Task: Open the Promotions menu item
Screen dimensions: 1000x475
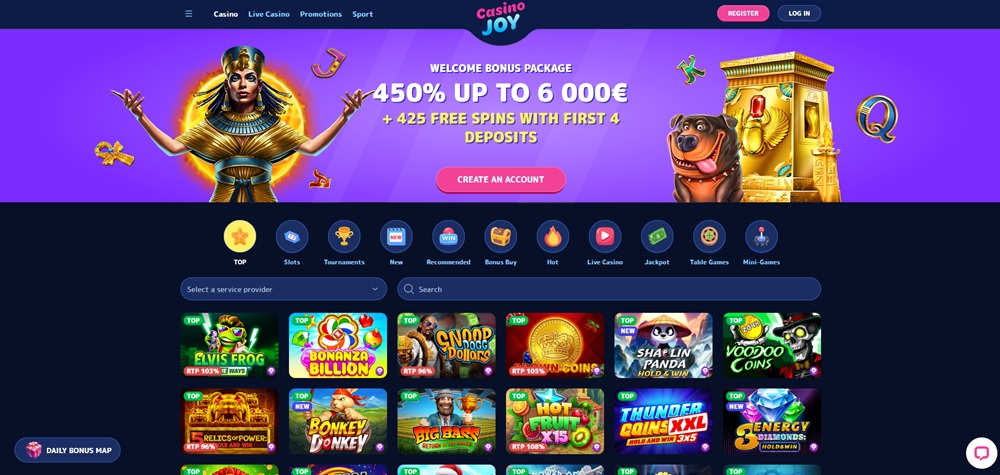Action: pyautogui.click(x=321, y=14)
